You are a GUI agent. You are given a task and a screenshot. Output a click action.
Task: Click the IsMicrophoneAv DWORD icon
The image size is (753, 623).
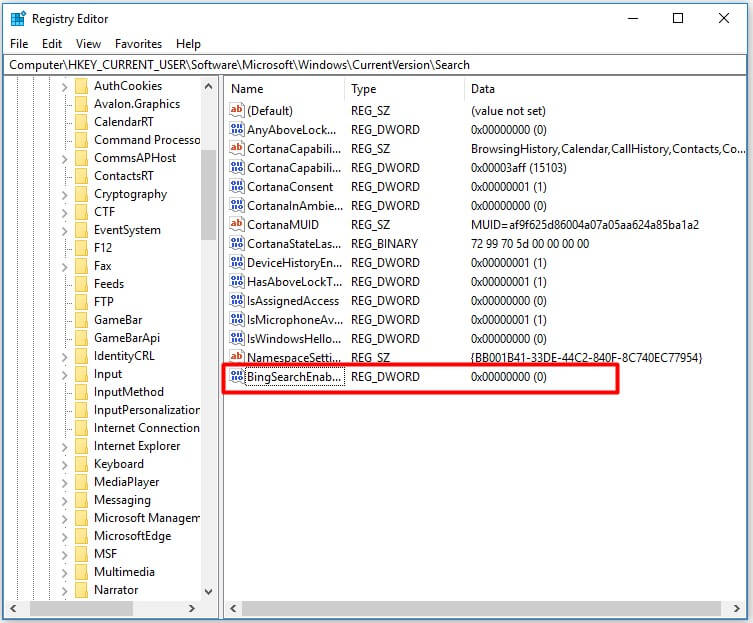(236, 319)
